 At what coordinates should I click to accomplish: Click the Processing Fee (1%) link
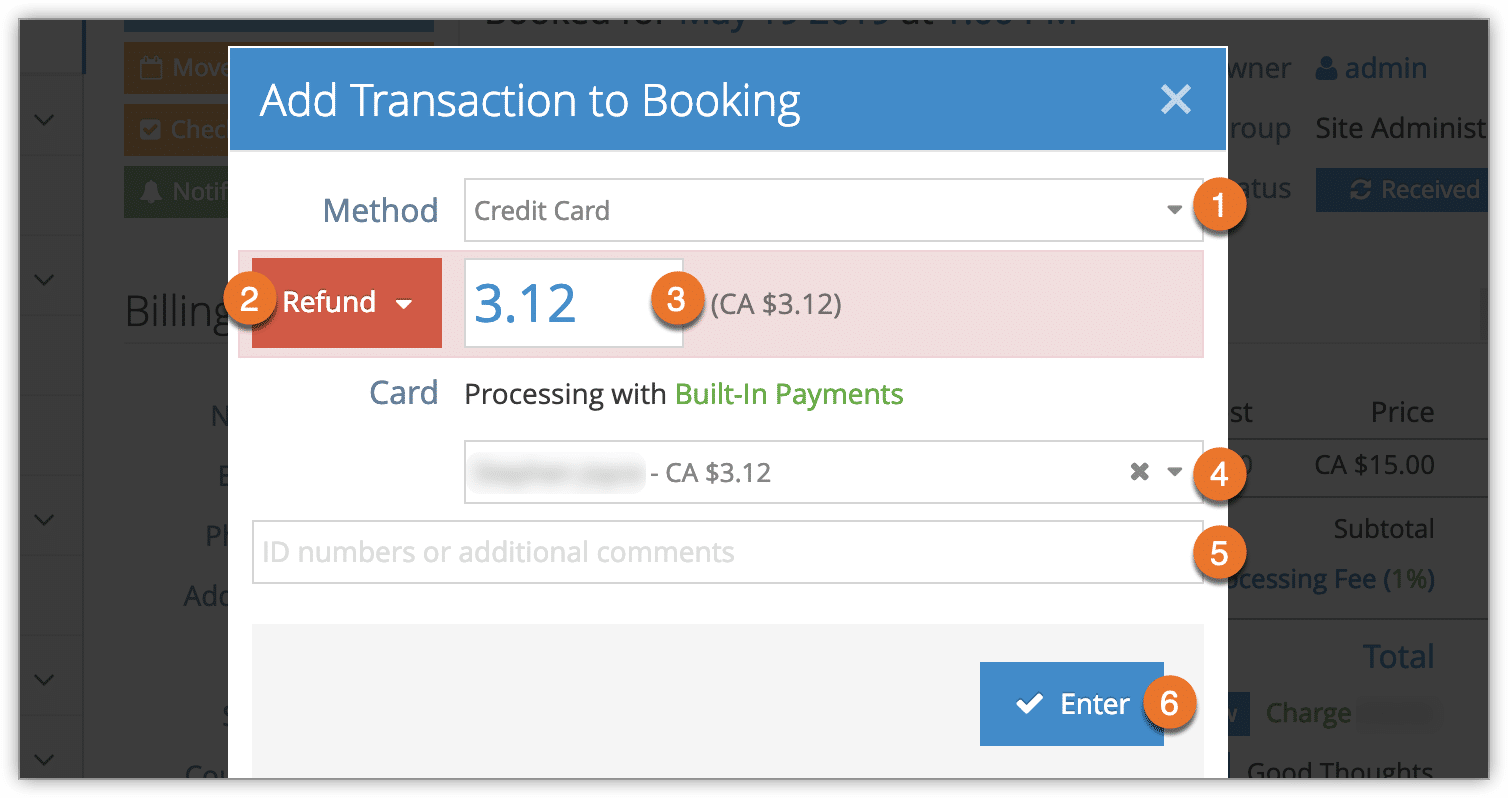(1330, 580)
